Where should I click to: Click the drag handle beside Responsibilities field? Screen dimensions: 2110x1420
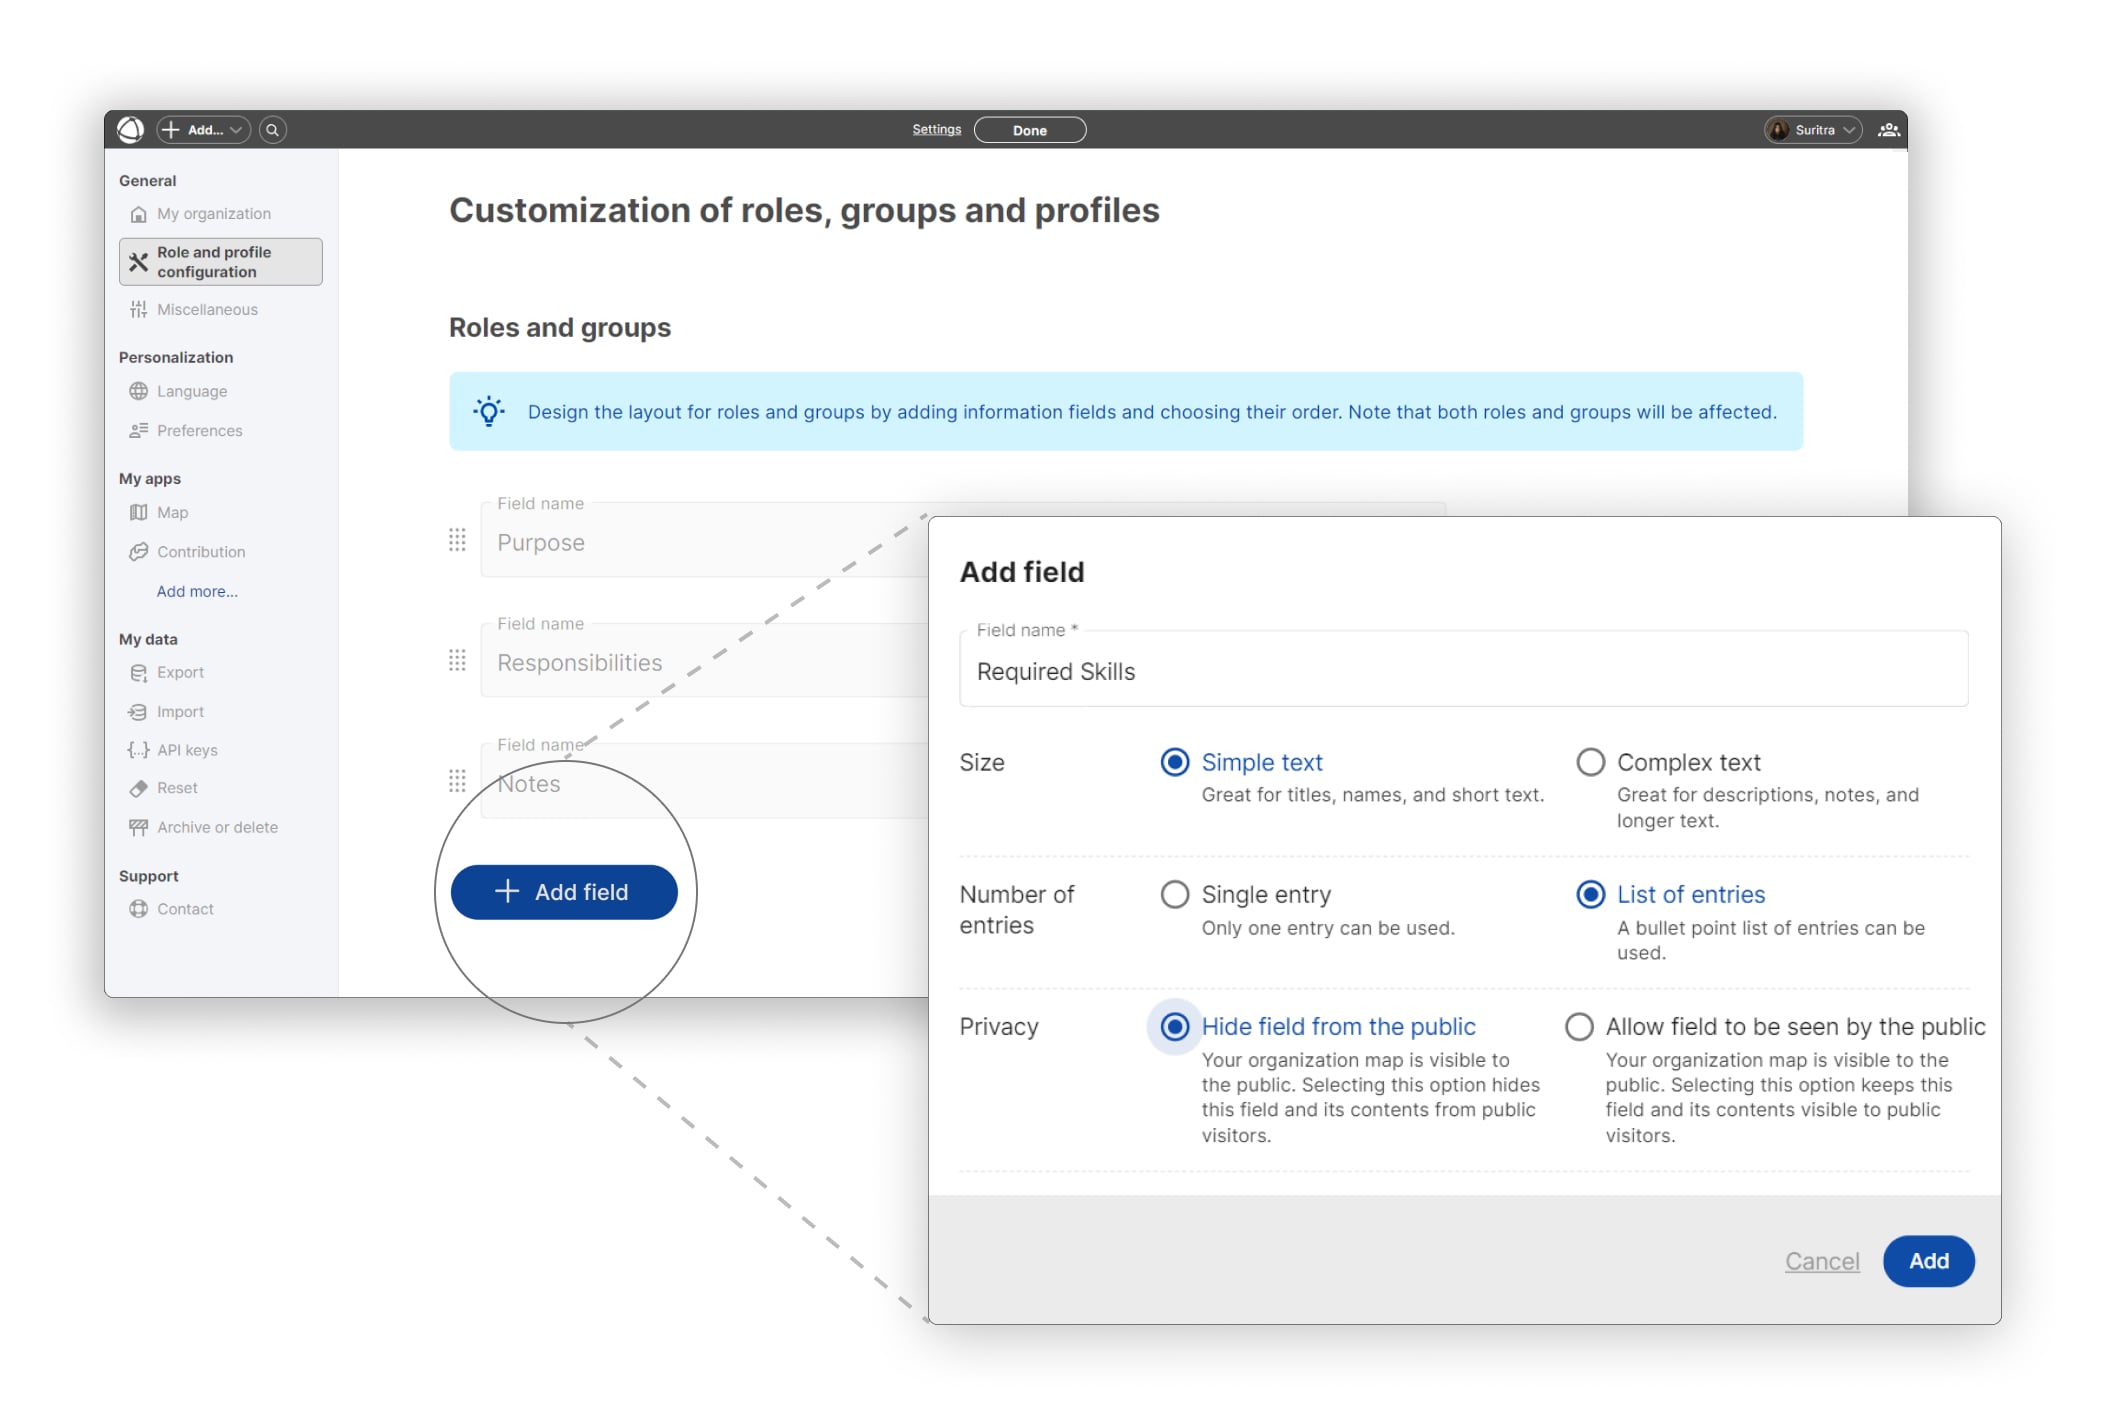(x=457, y=661)
